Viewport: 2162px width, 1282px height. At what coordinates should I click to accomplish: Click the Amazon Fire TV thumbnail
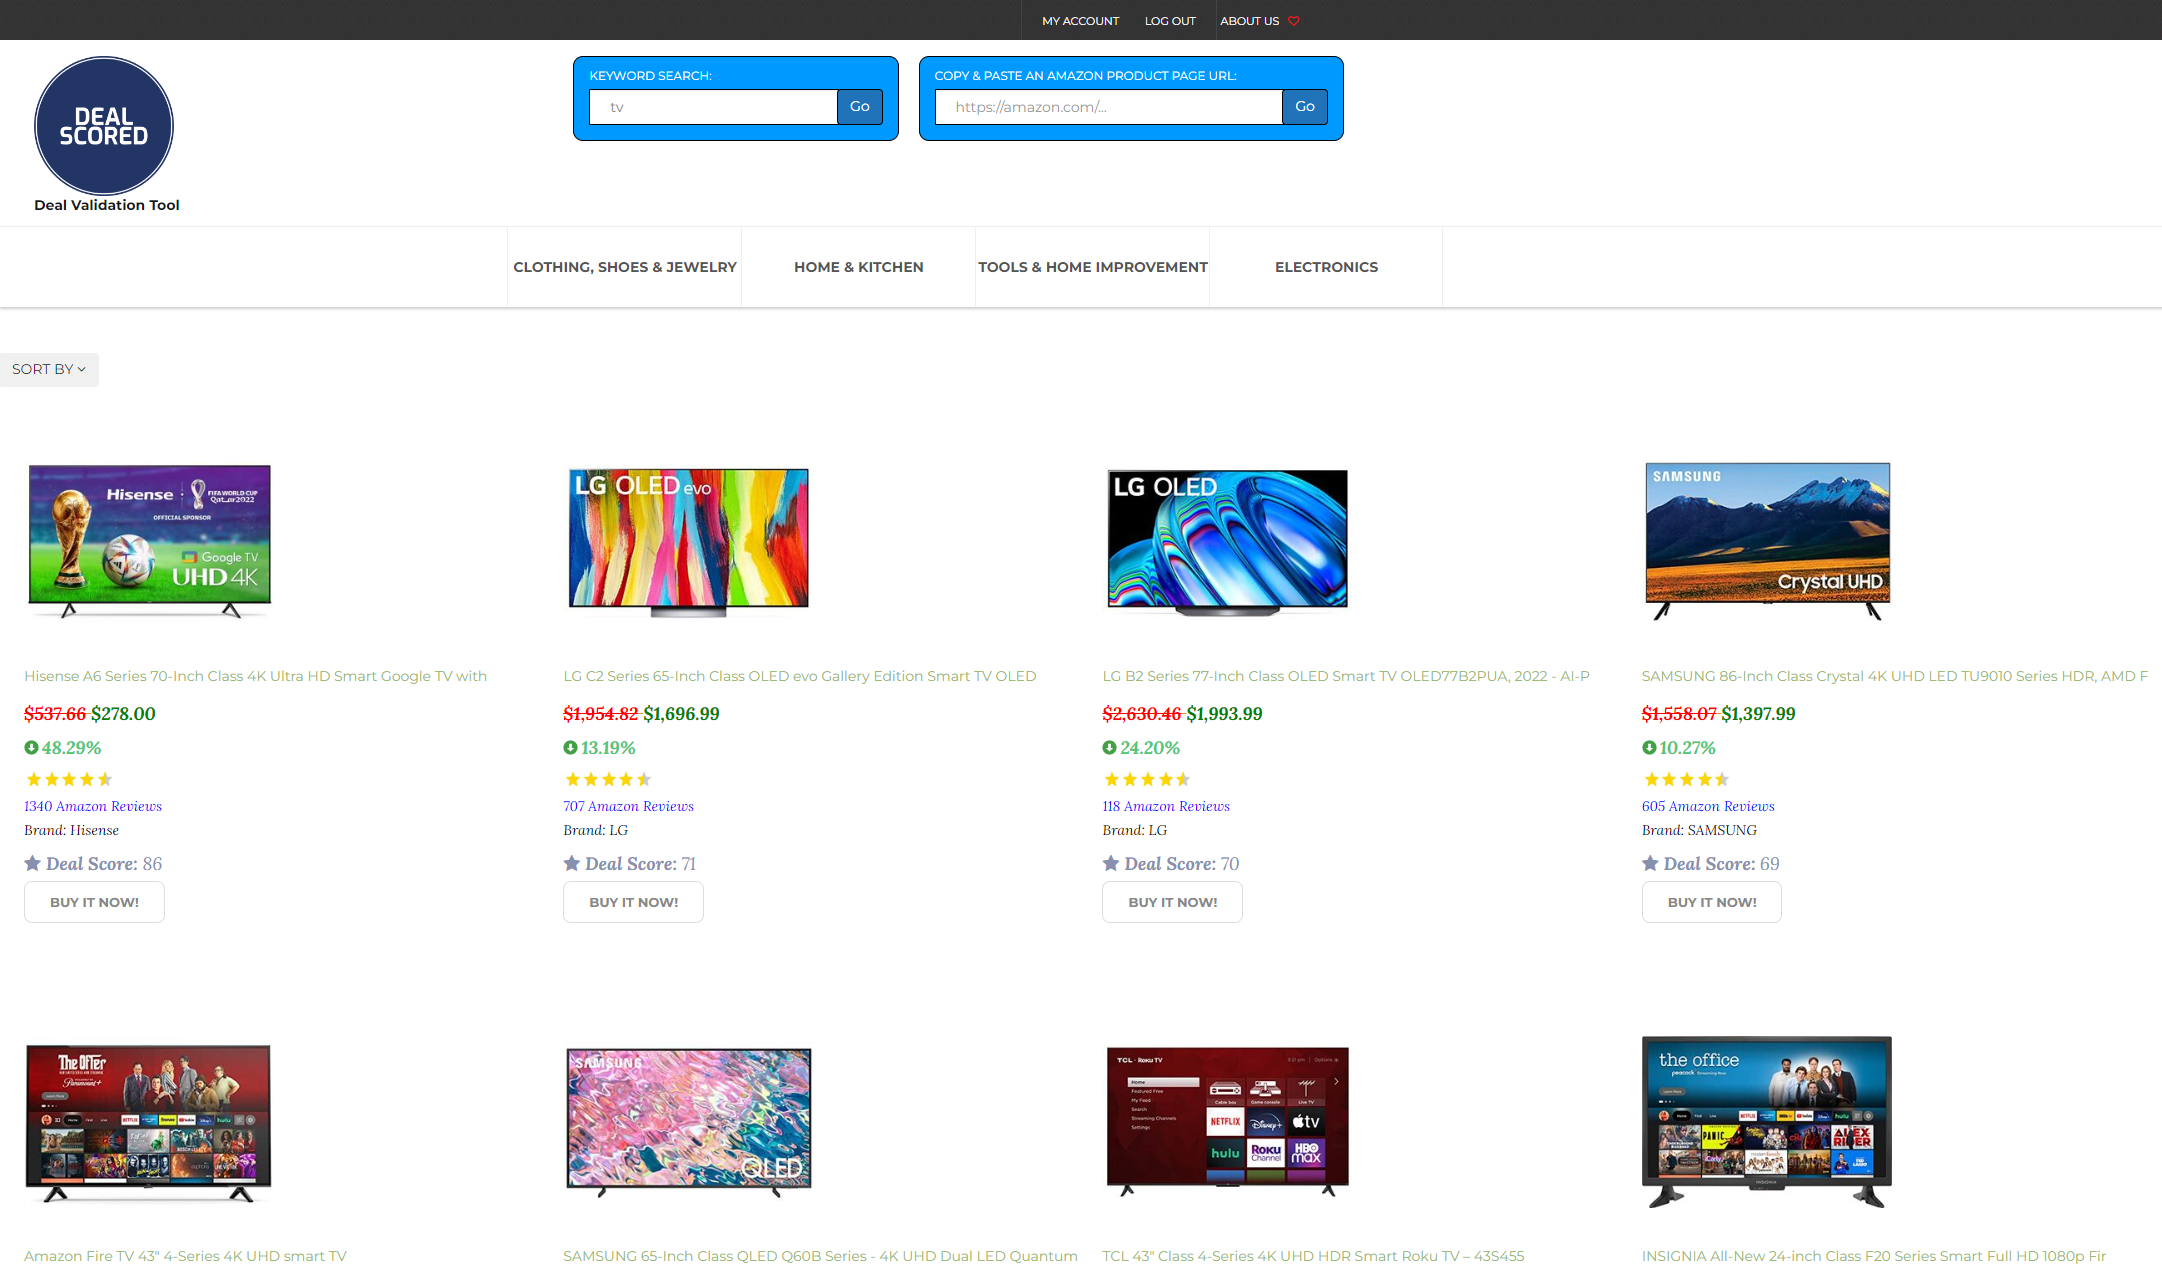[148, 1122]
